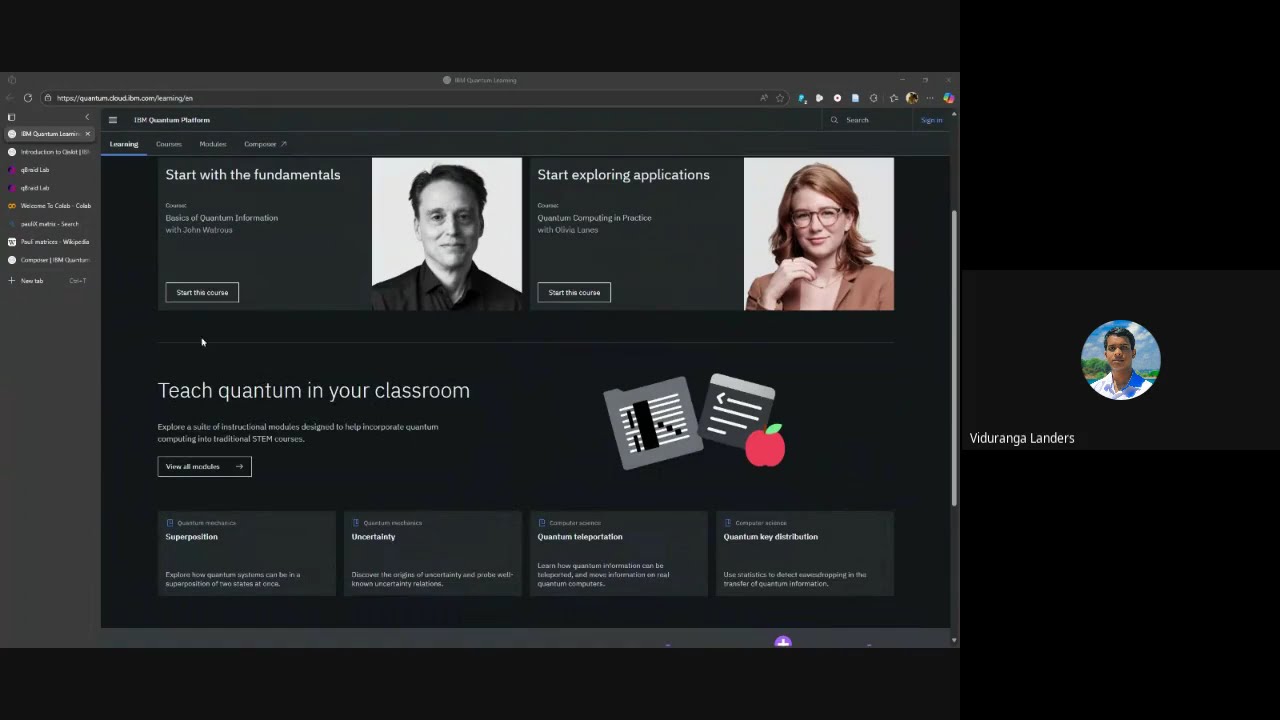
Task: Start the Basics of Quantum Information course
Action: [x=202, y=292]
